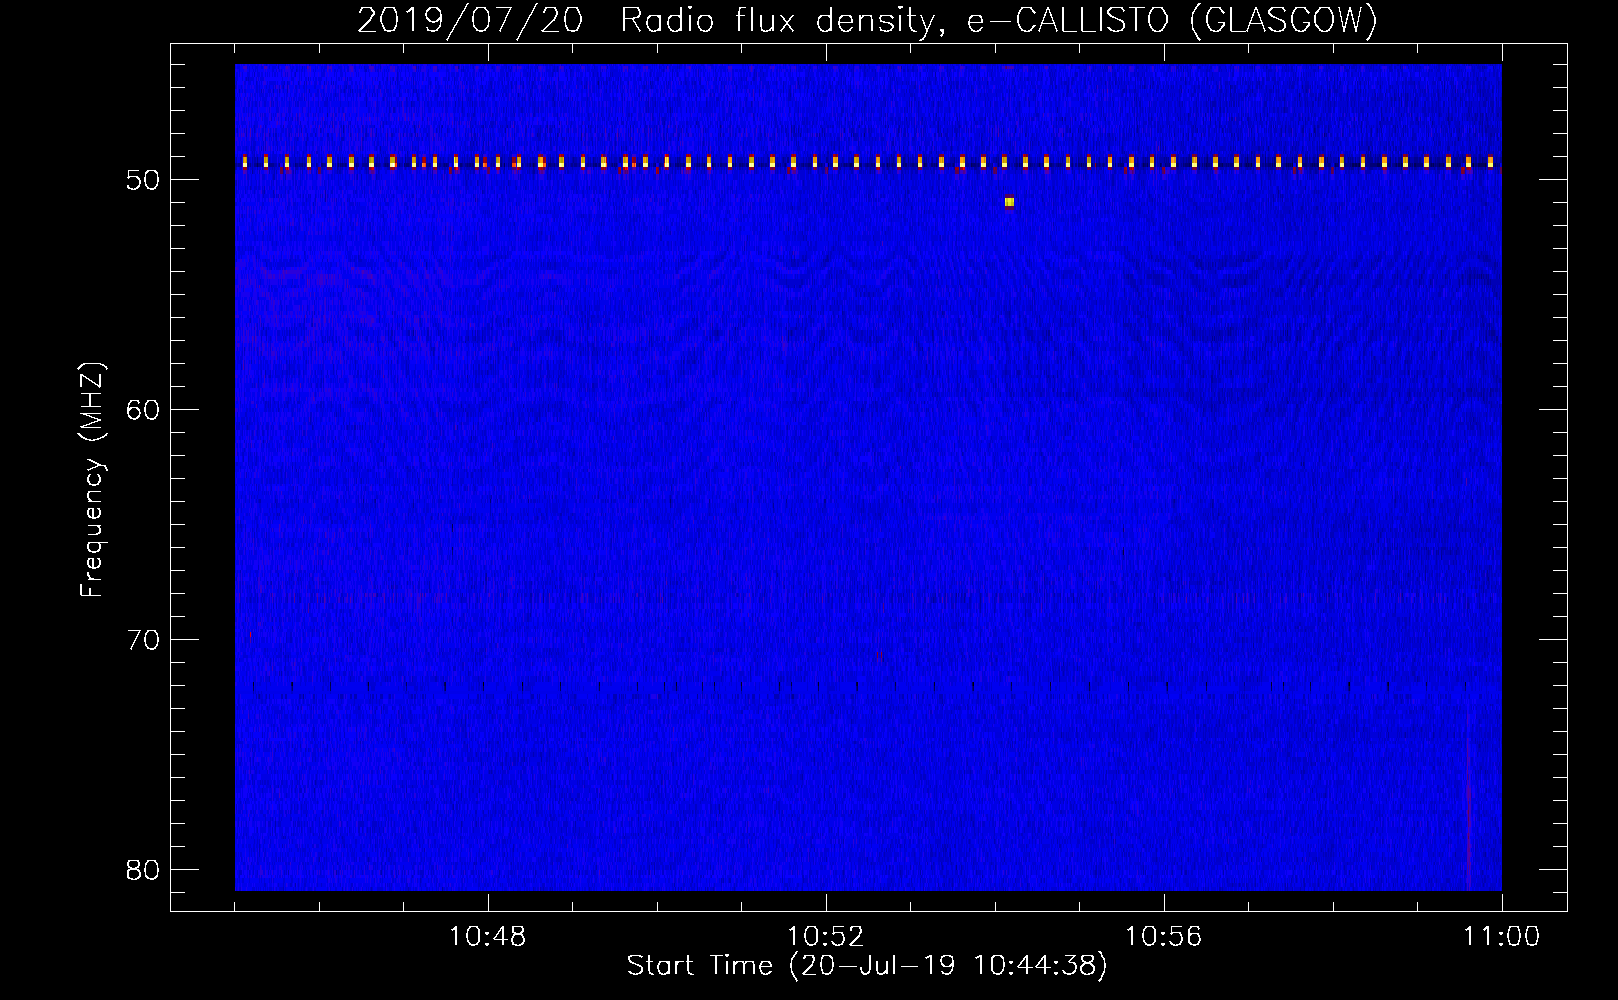Click the small red mark near 70 MHz
1618x1000 pixels.
tap(250, 635)
